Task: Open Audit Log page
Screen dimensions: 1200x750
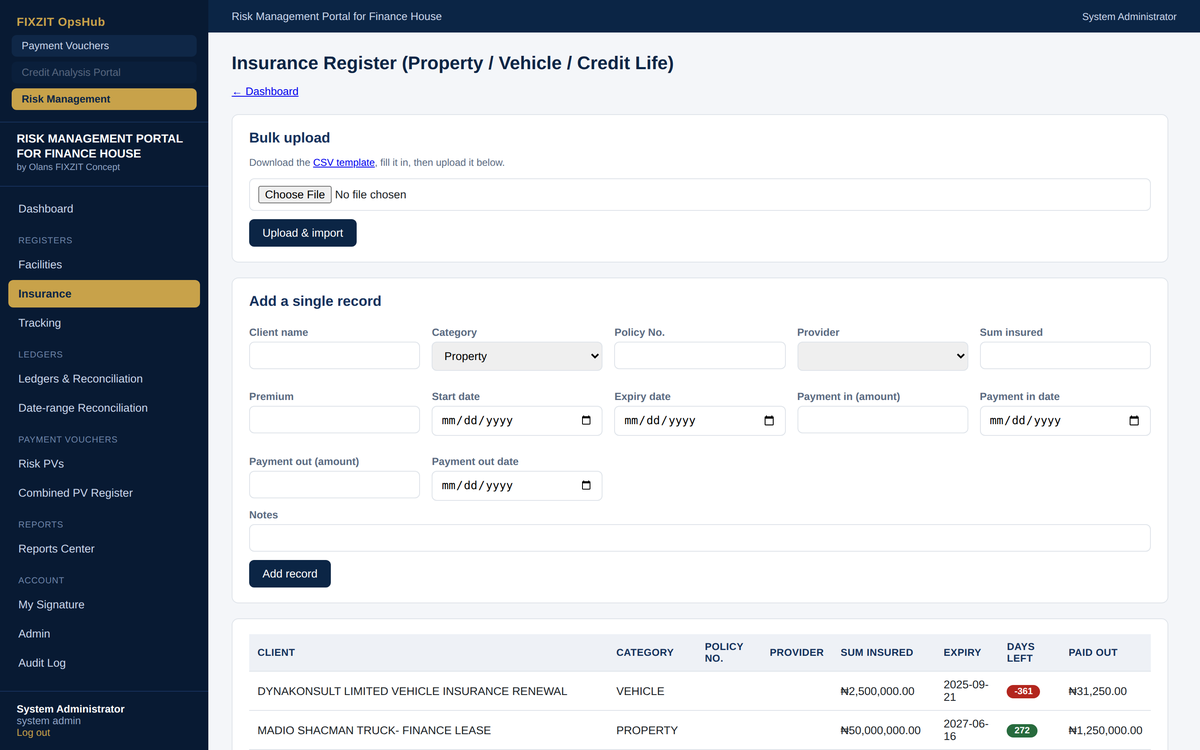Action: pyautogui.click(x=104, y=663)
